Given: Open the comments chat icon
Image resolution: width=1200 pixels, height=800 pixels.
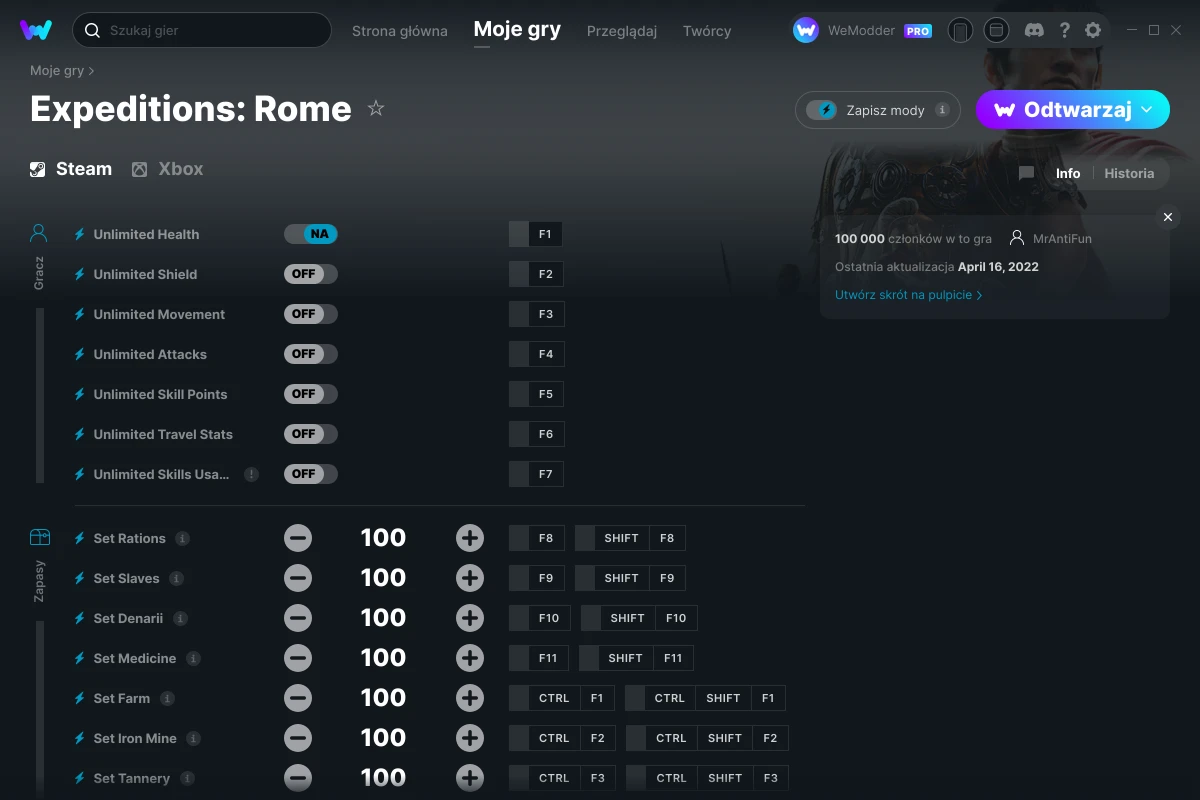Looking at the screenshot, I should point(1026,173).
